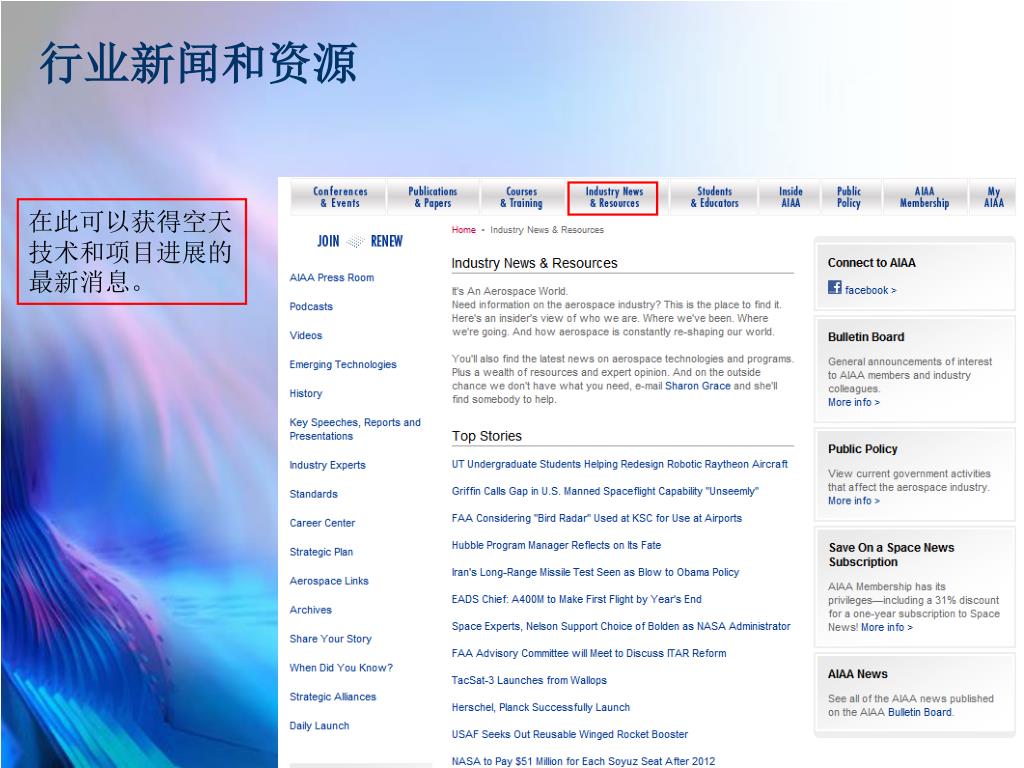
Task: Open When Did You Know? link
Action: [x=341, y=667]
